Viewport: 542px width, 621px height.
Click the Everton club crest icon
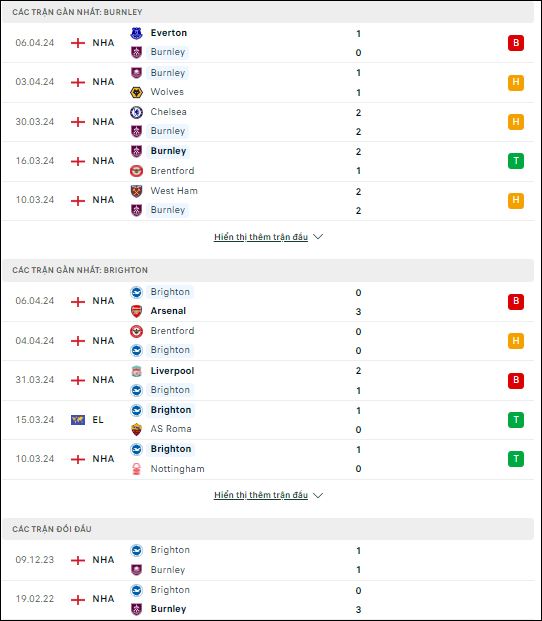point(136,33)
